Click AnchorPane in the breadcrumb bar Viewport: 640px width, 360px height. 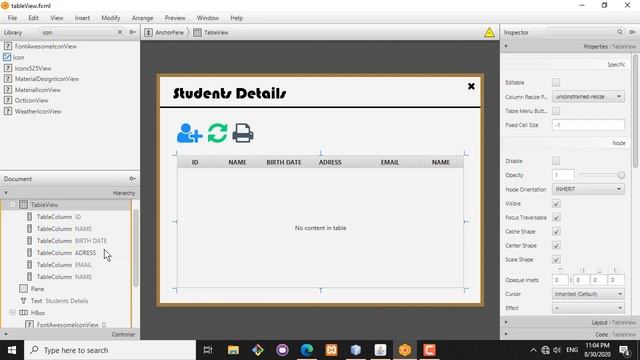coord(164,33)
